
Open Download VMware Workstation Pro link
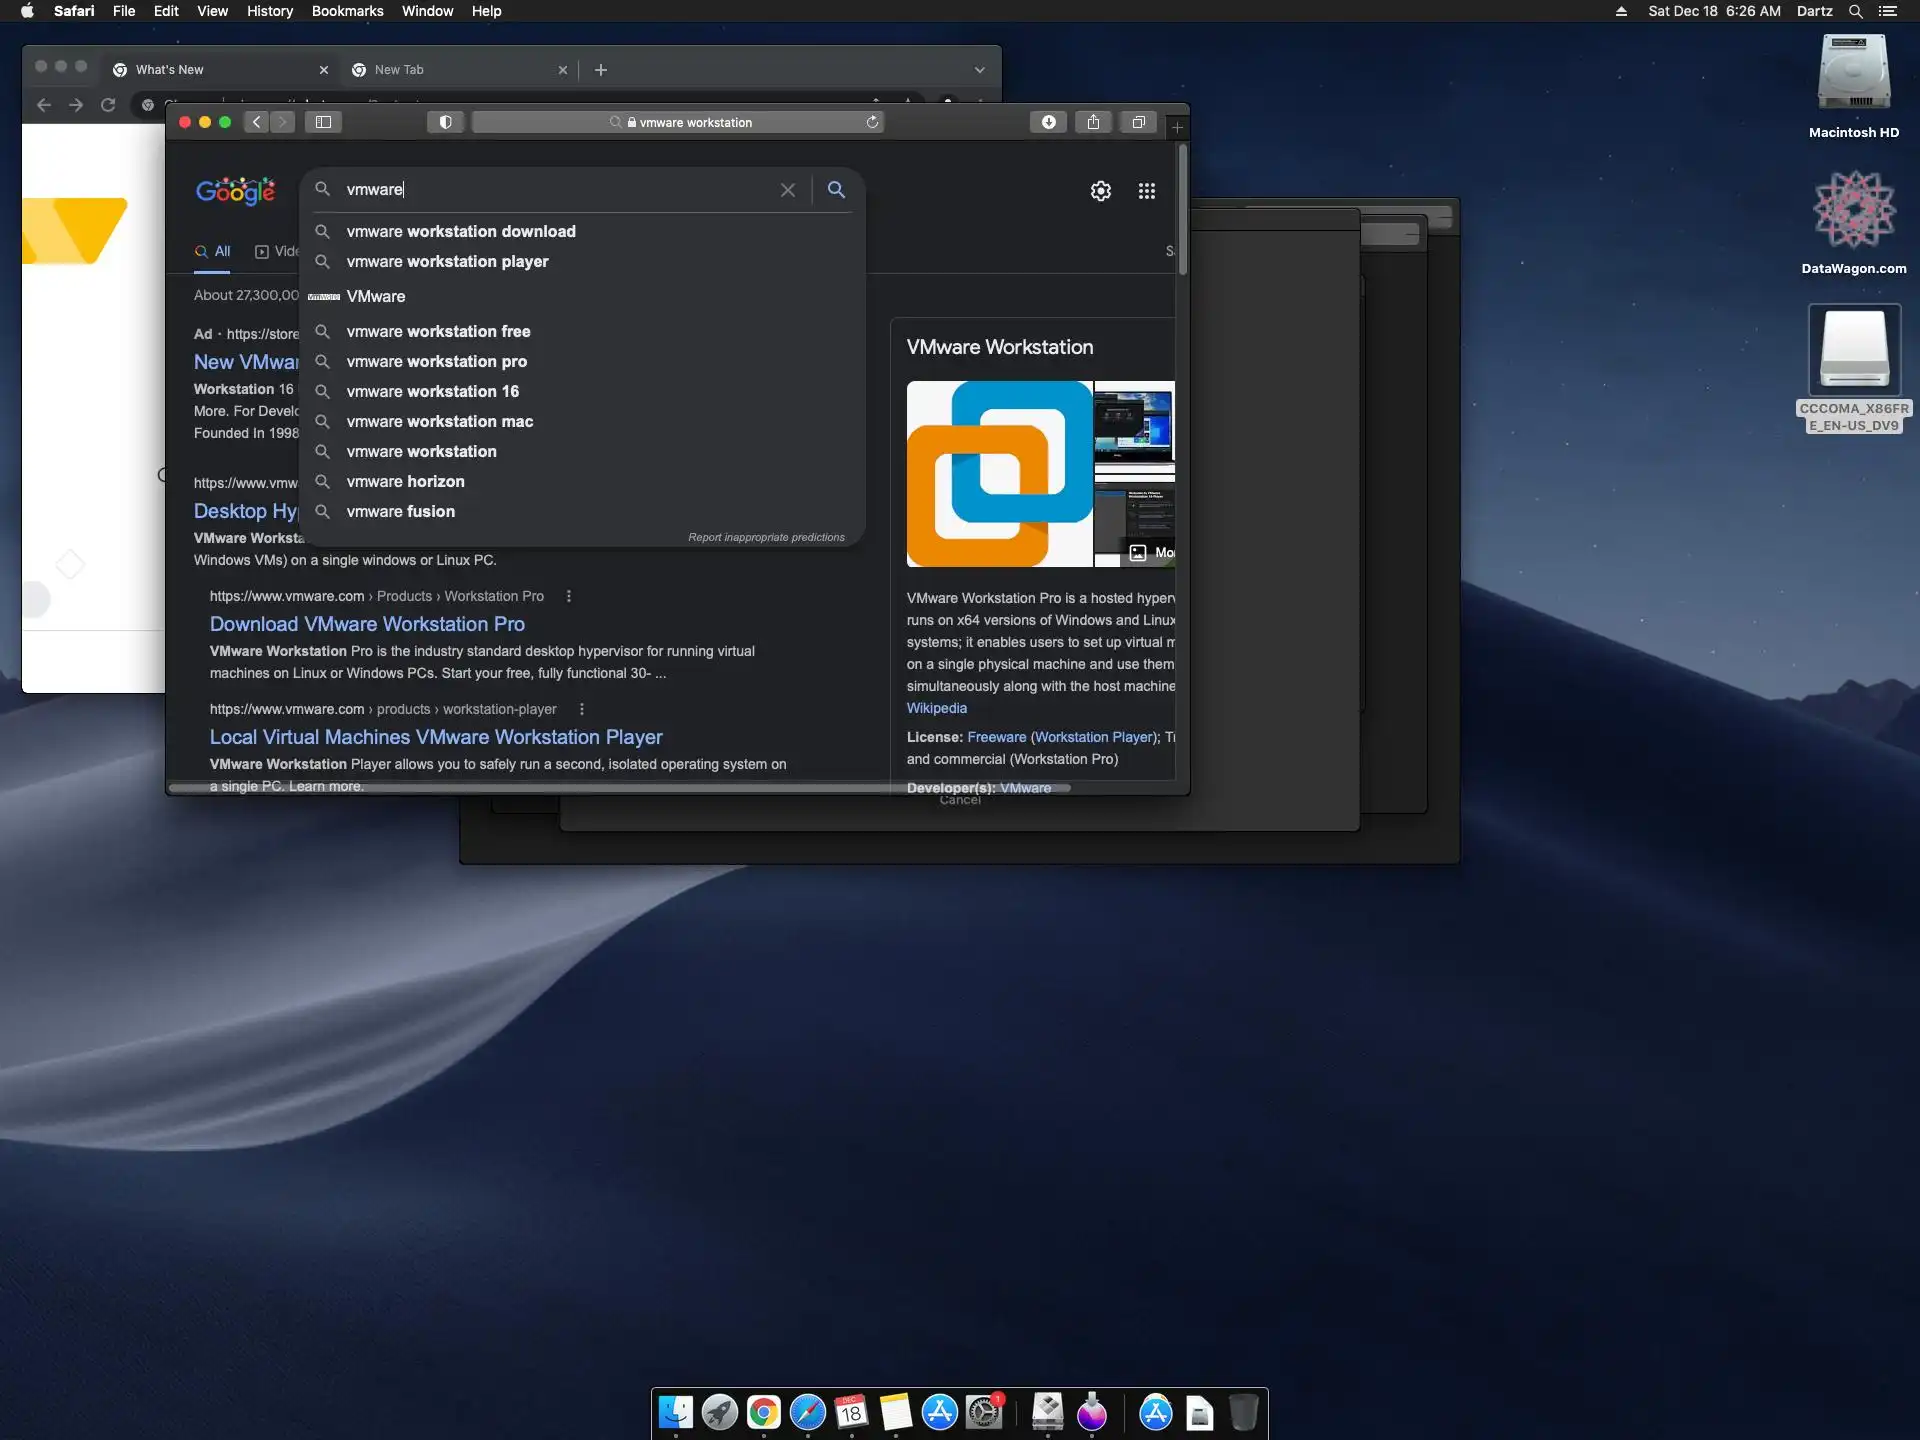coord(367,624)
